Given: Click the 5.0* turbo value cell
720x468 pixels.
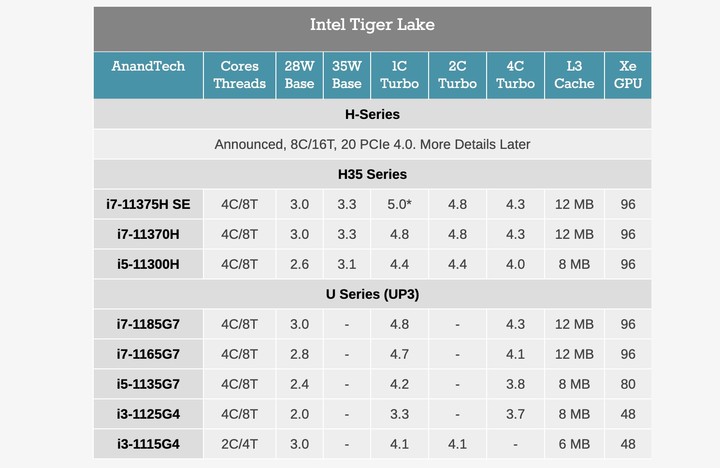Looking at the screenshot, I should pos(399,204).
